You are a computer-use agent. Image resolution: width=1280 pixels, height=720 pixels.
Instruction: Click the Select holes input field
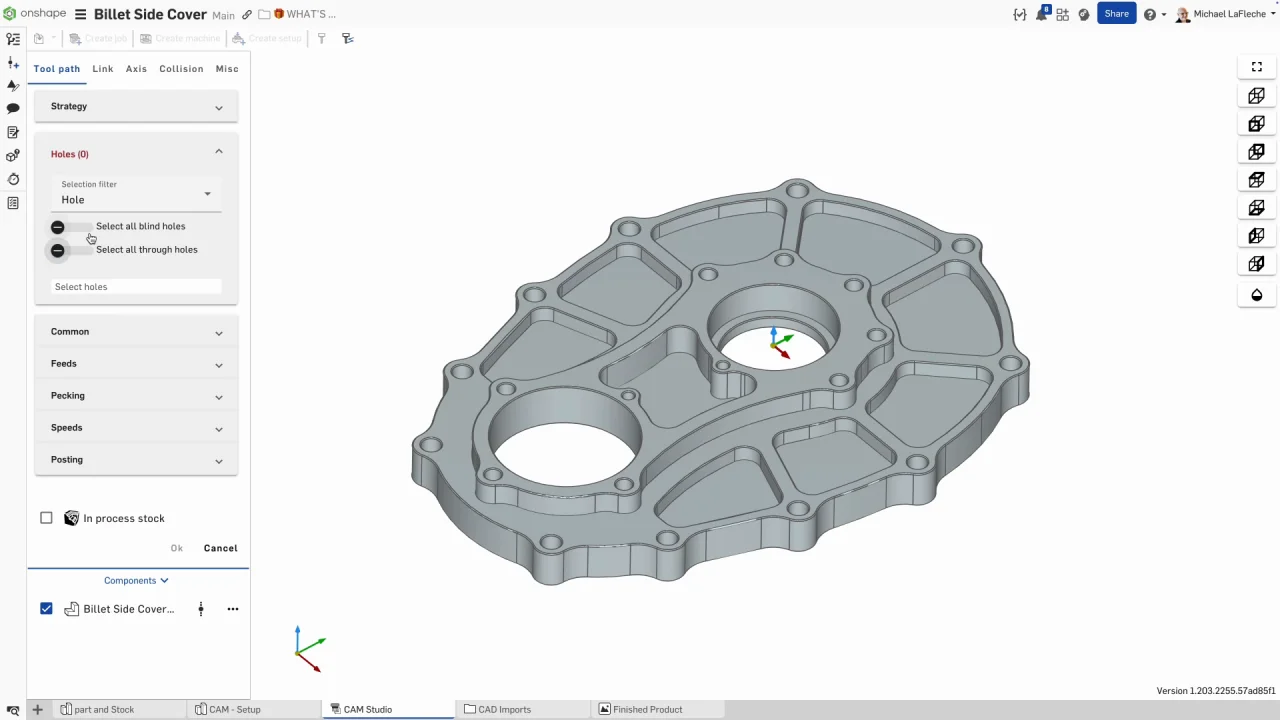coord(136,287)
